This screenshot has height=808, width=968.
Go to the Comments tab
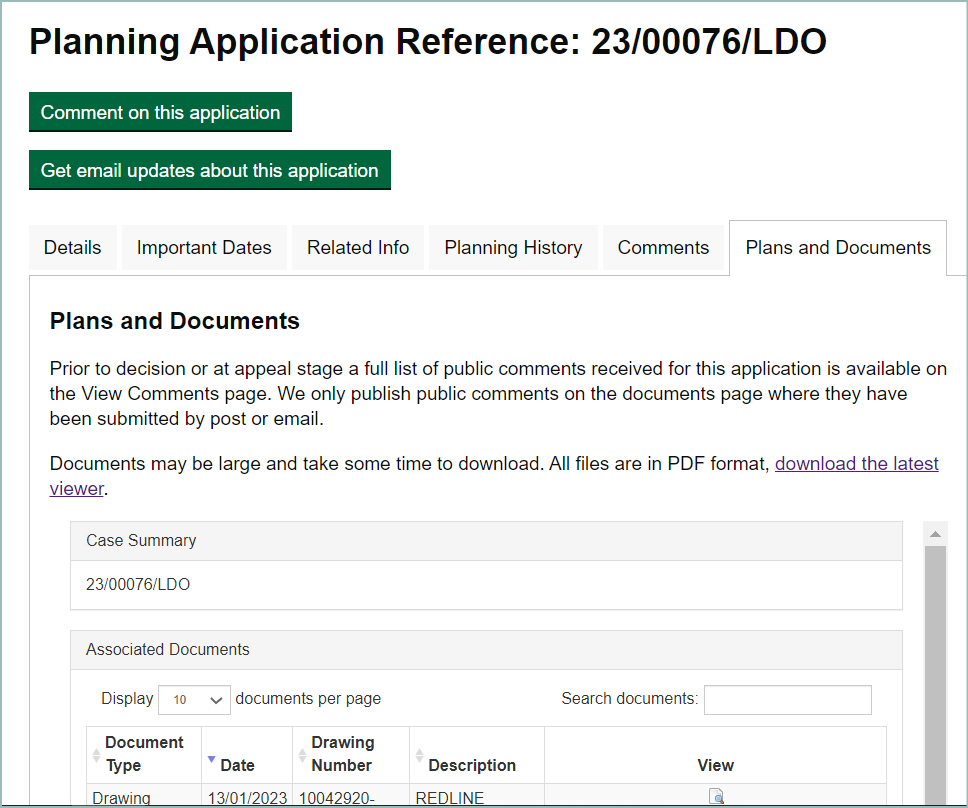(663, 248)
